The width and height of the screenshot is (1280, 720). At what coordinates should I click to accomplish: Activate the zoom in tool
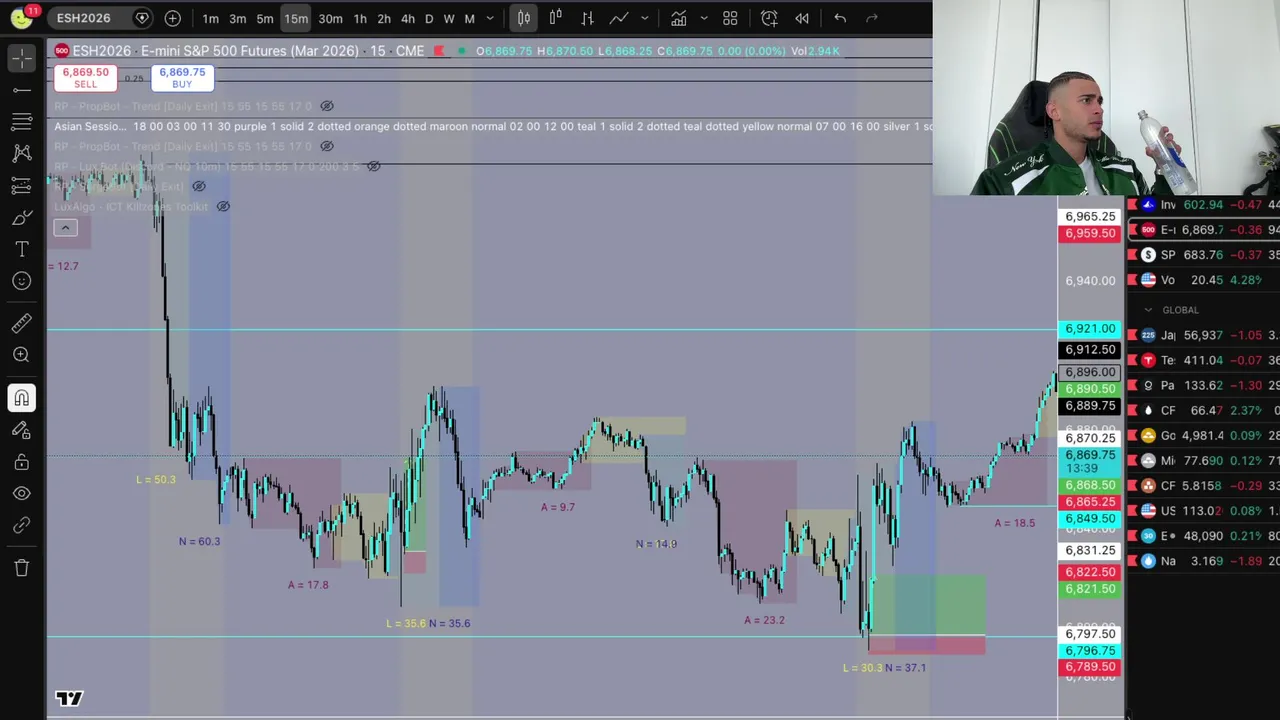click(x=21, y=355)
